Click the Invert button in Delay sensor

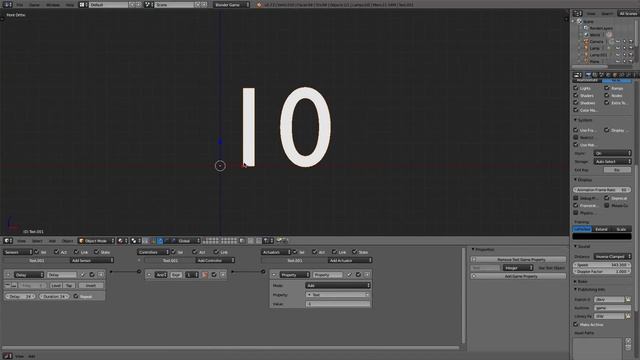[x=91, y=285]
